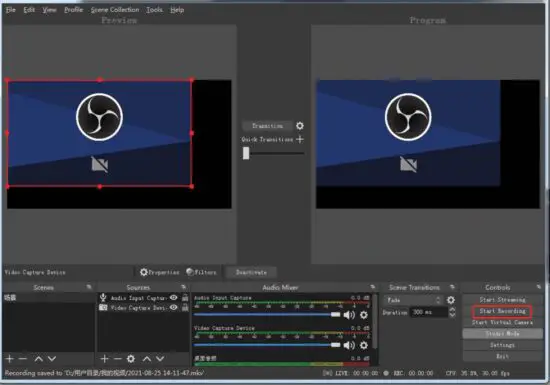Open the Tools menu
550x385 pixels.
click(154, 10)
